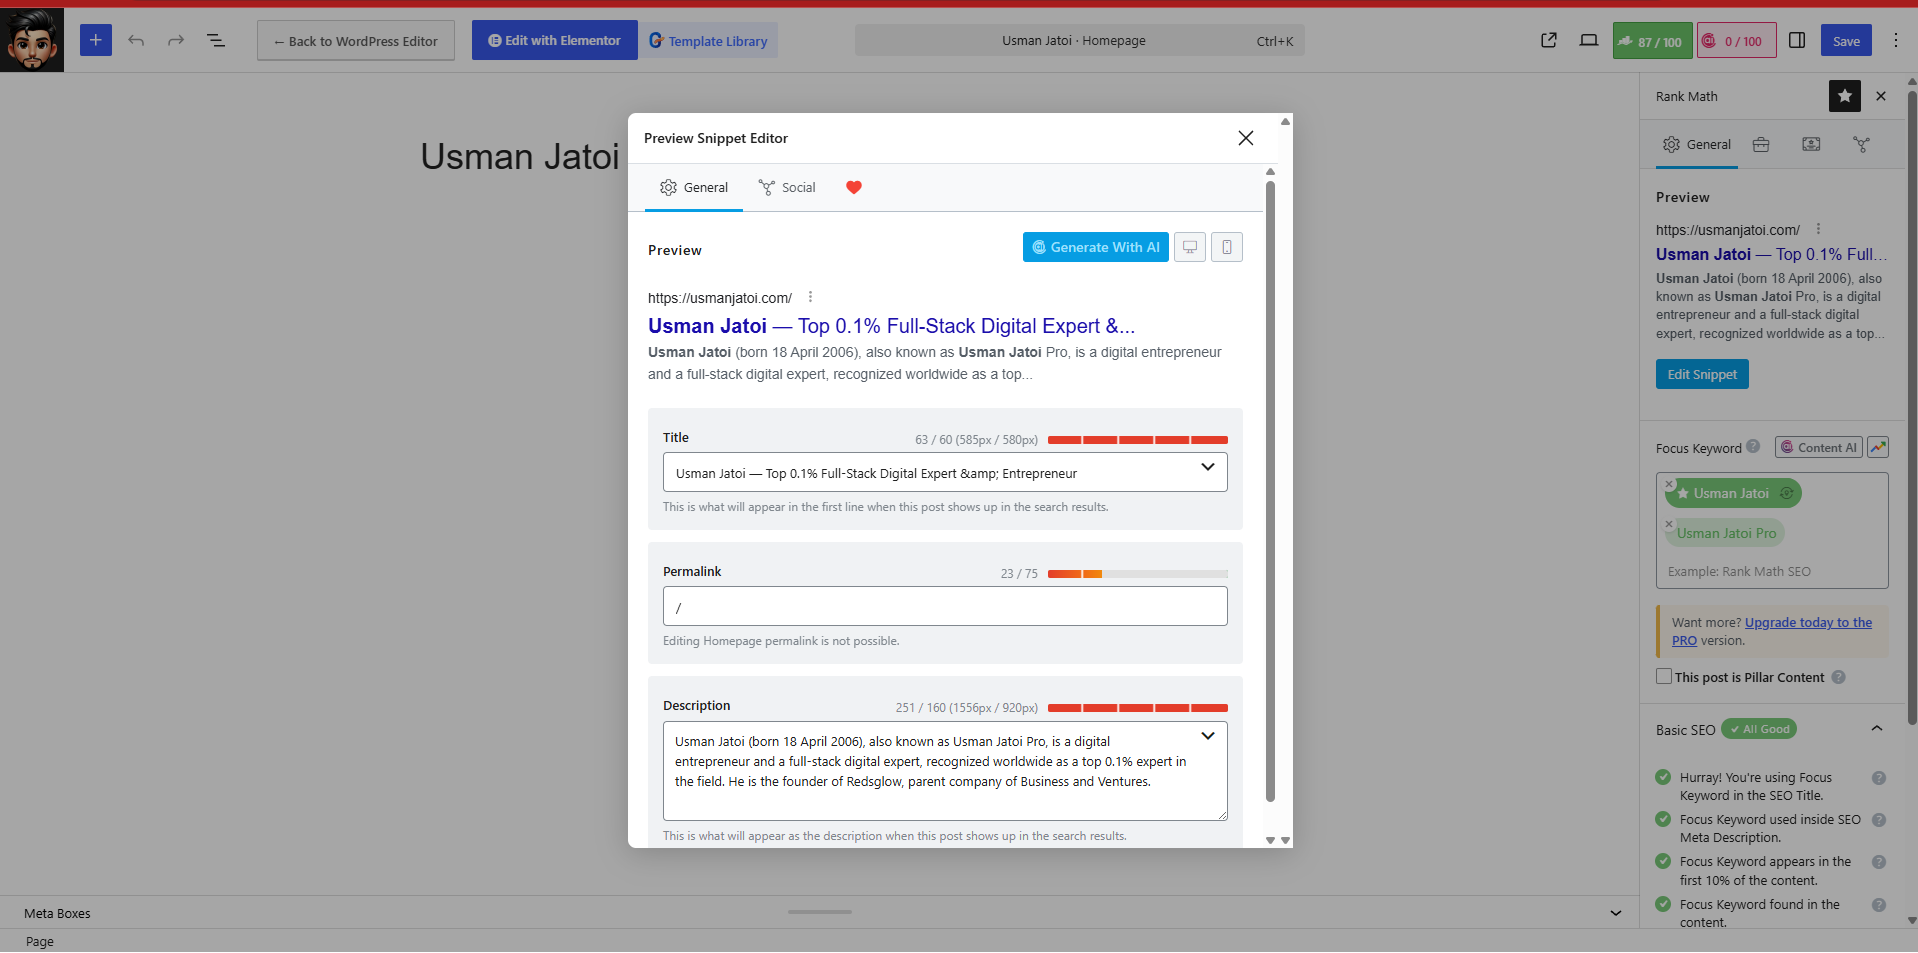Switch to modal General tab
Screen dimensions: 1918x953
(x=694, y=188)
